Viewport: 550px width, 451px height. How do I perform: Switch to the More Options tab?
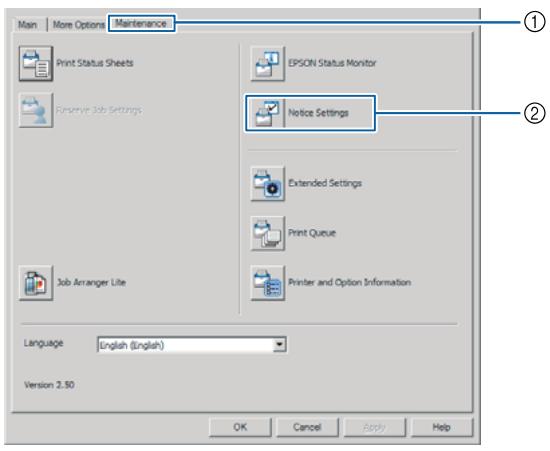tap(79, 25)
